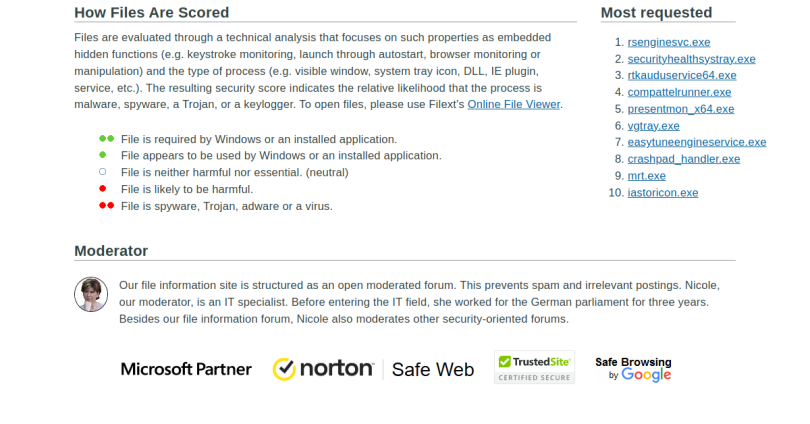
Task: Select rtkauduservice64.exe from Most requested
Action: point(681,75)
